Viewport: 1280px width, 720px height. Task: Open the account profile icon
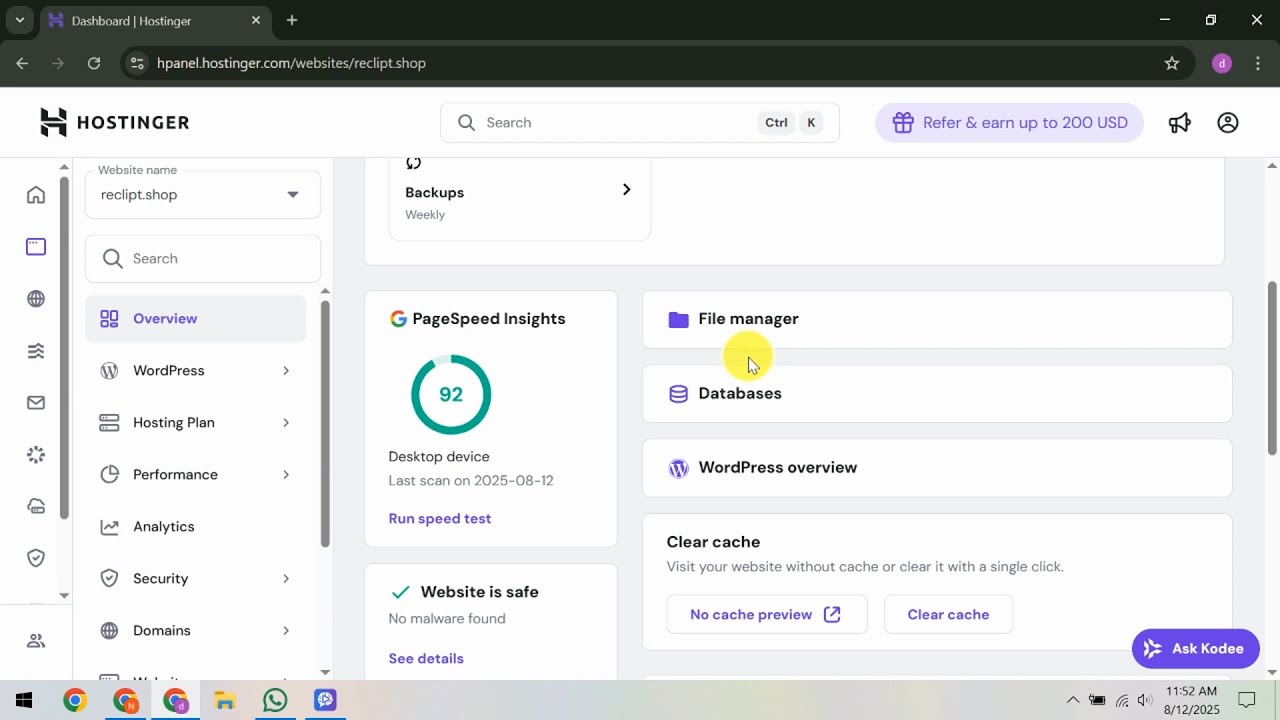(x=1228, y=123)
